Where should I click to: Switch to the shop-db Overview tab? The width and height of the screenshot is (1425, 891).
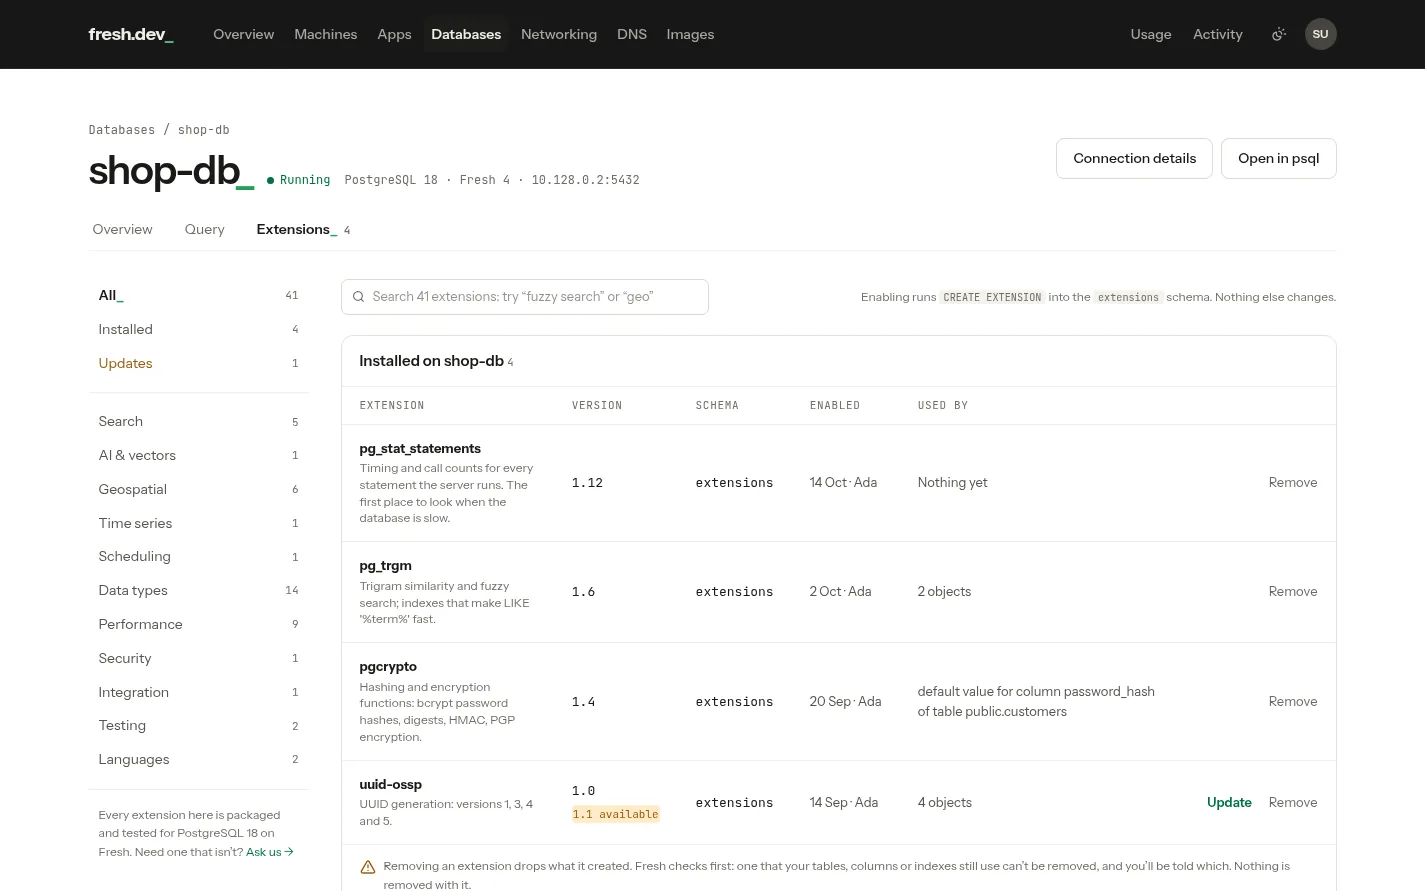(x=123, y=229)
